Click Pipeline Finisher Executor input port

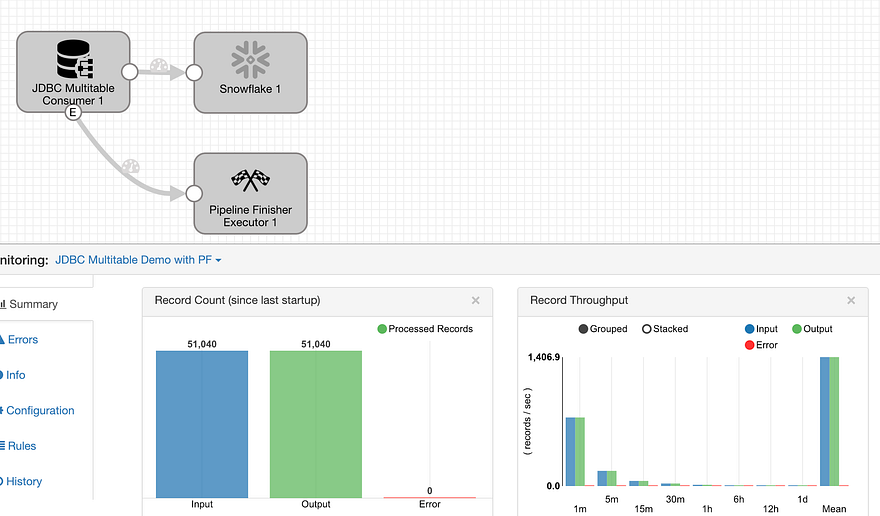tap(194, 193)
